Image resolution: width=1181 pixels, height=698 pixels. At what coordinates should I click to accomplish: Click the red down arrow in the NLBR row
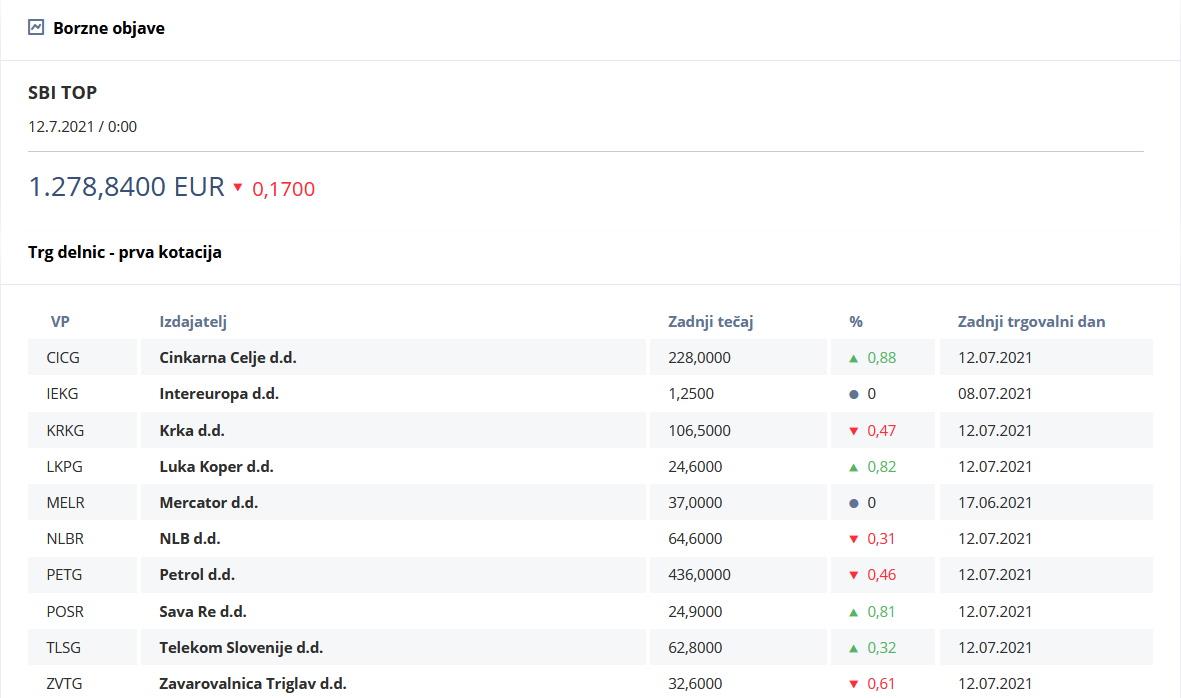tap(853, 539)
